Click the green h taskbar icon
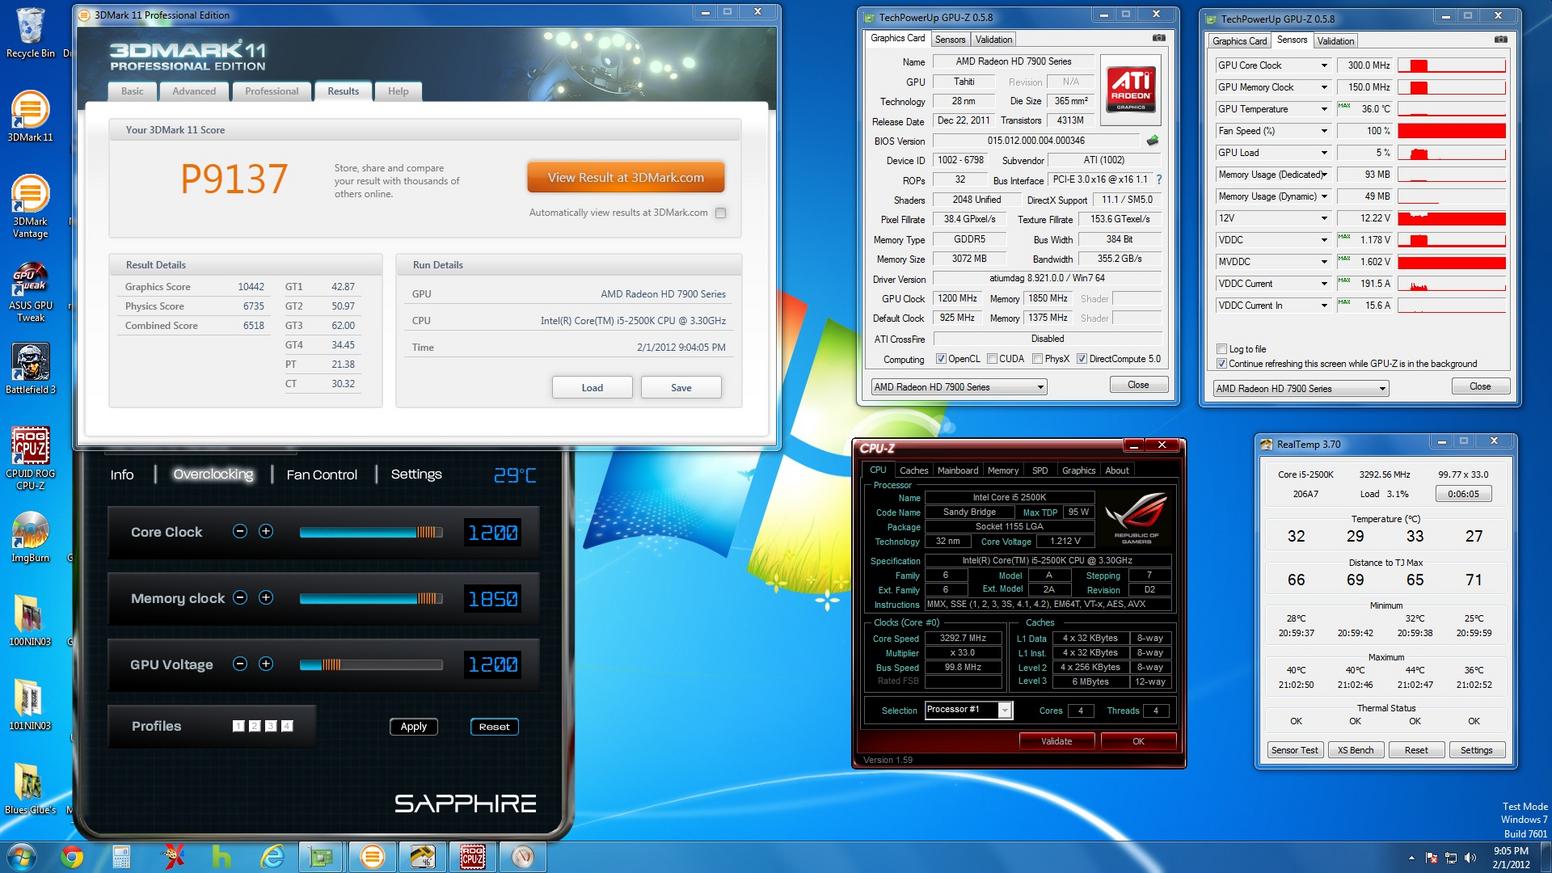The height and width of the screenshot is (873, 1552). pos(221,857)
